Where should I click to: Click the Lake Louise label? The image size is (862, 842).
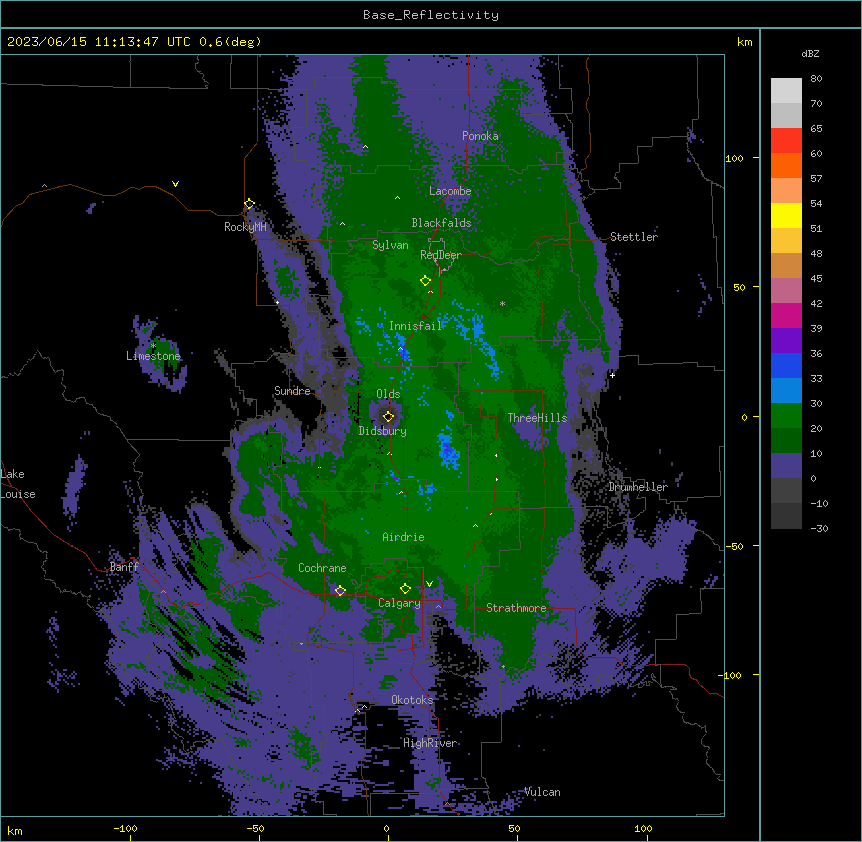(18, 484)
